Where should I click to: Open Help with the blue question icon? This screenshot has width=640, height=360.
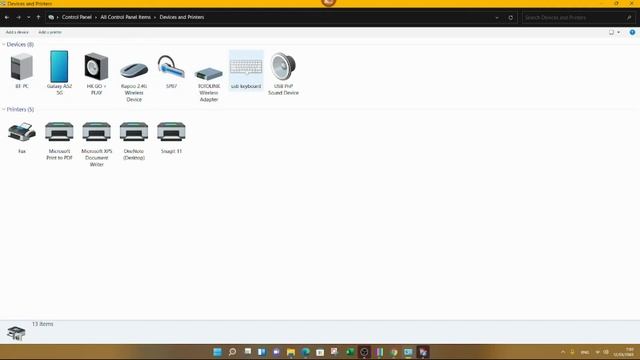632,32
